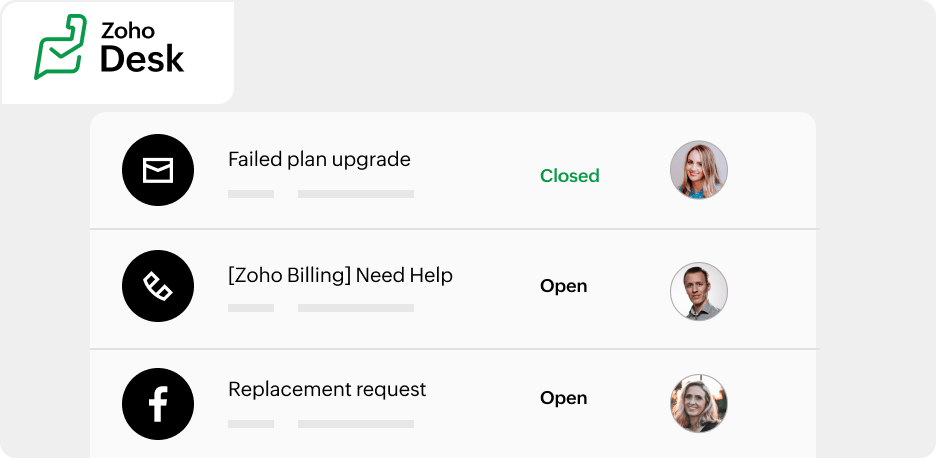Select agent avatar on Failed plan upgrade
936x458 pixels.
[x=698, y=170]
